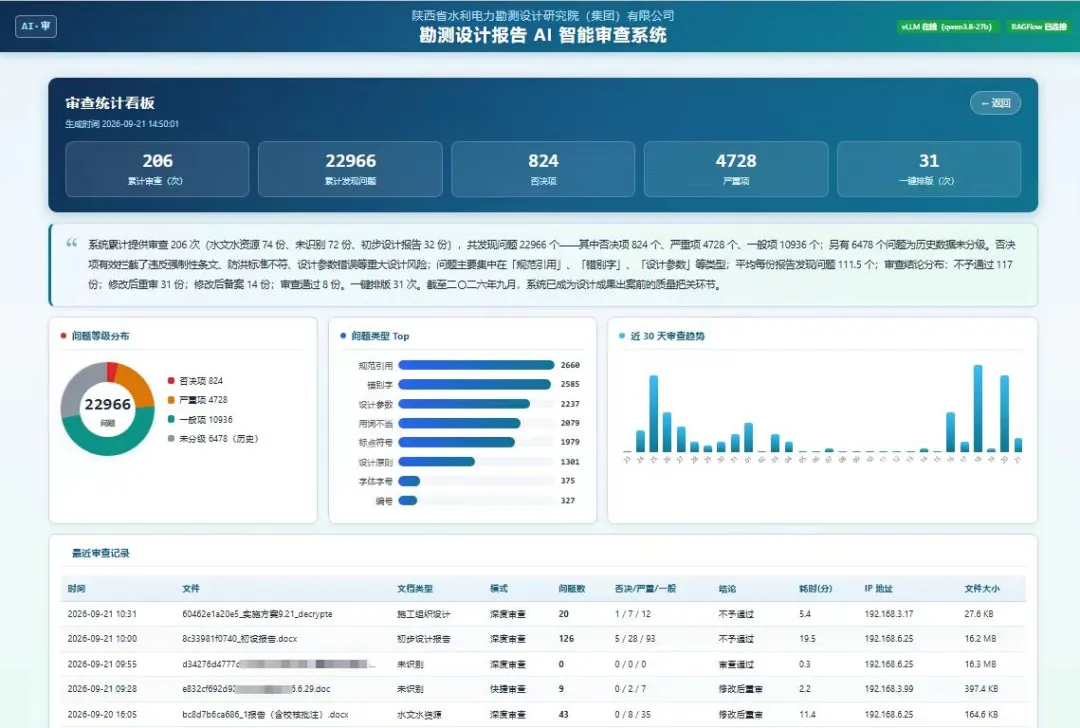Image resolution: width=1080 pixels, height=728 pixels.
Task: Sort by the 耗时(分) column header
Action: 816,588
